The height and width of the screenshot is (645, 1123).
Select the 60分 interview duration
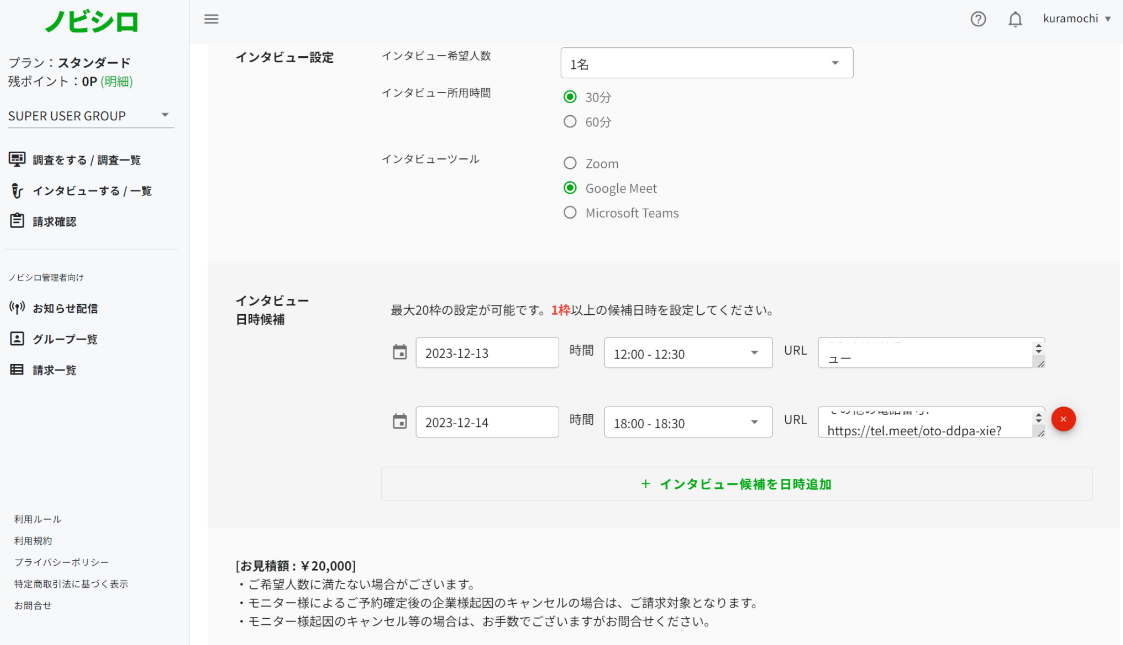570,122
